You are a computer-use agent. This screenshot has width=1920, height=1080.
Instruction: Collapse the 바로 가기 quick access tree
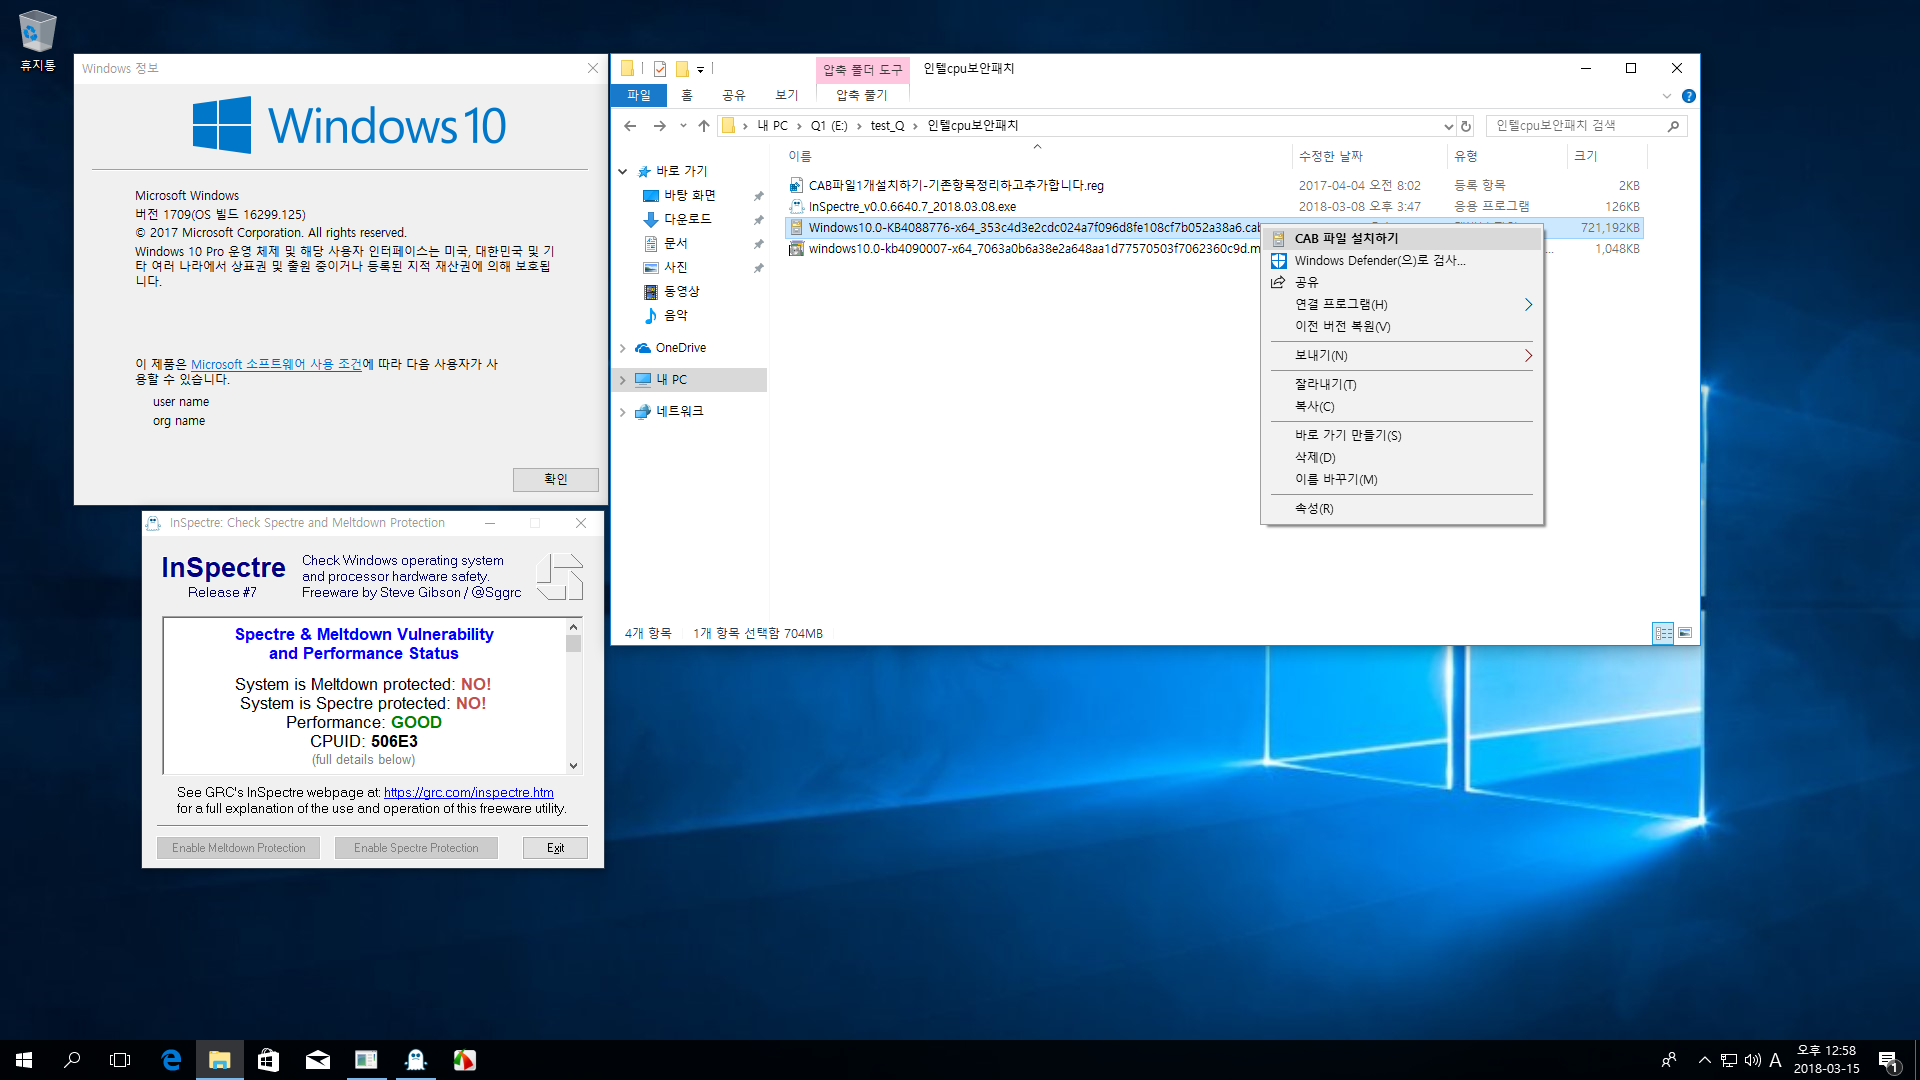click(x=623, y=172)
